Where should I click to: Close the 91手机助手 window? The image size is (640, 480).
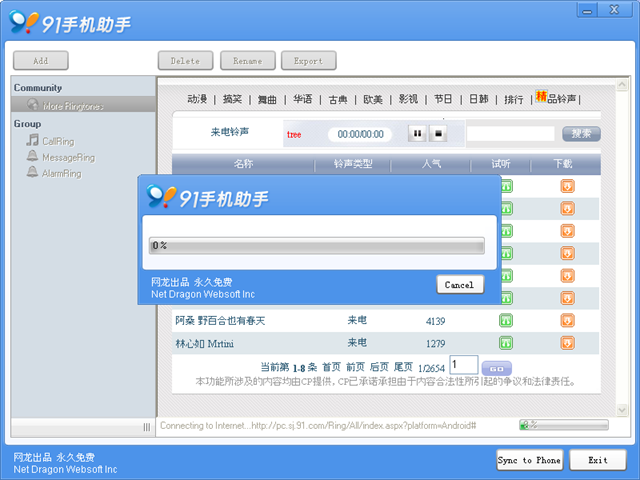(x=614, y=10)
